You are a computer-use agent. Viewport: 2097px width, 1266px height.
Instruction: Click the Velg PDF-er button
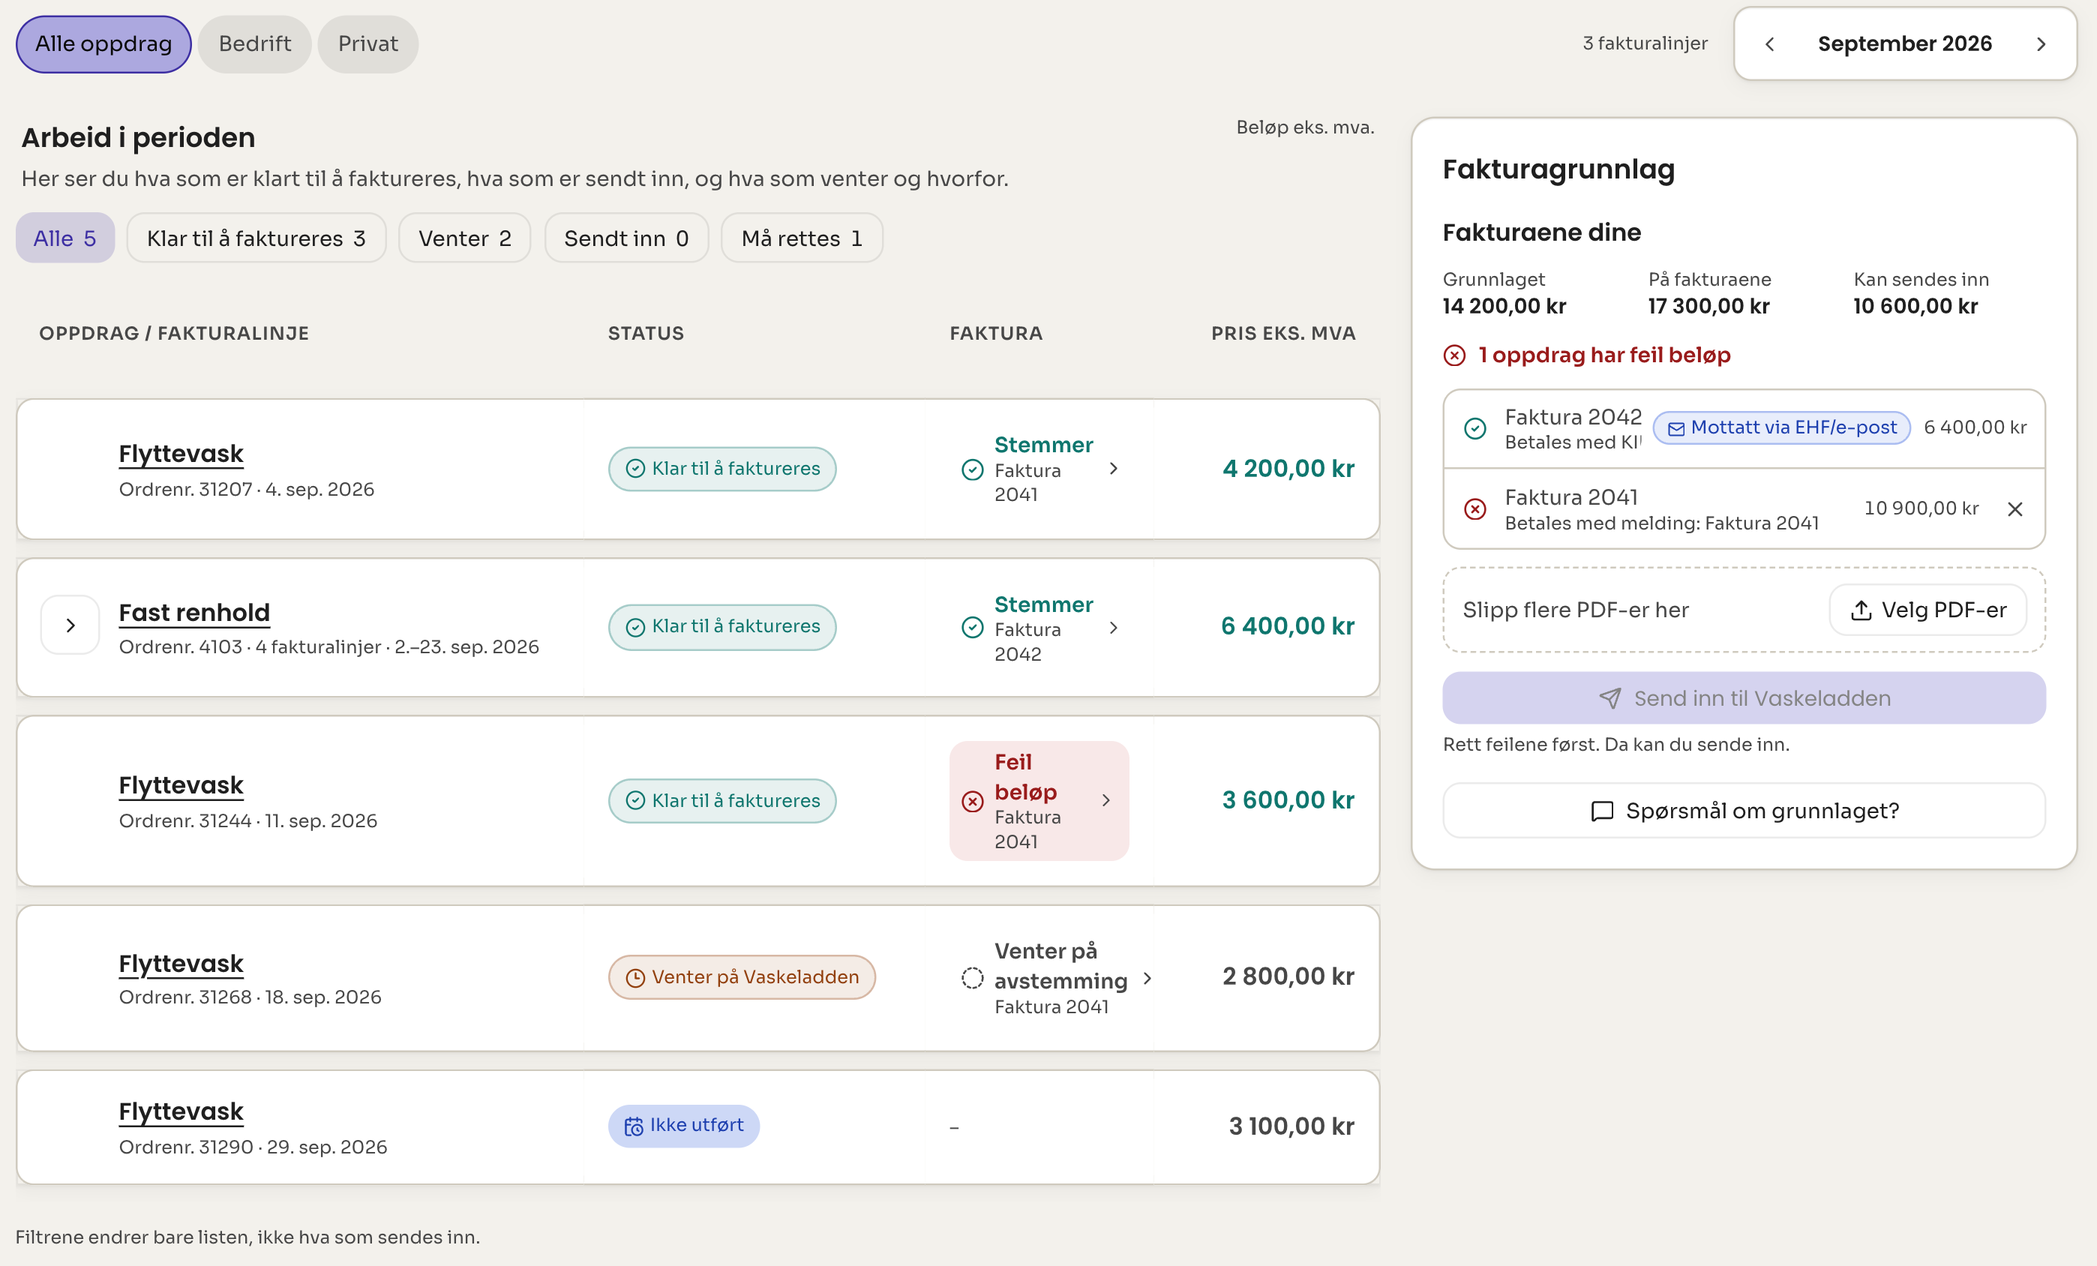click(x=1928, y=610)
